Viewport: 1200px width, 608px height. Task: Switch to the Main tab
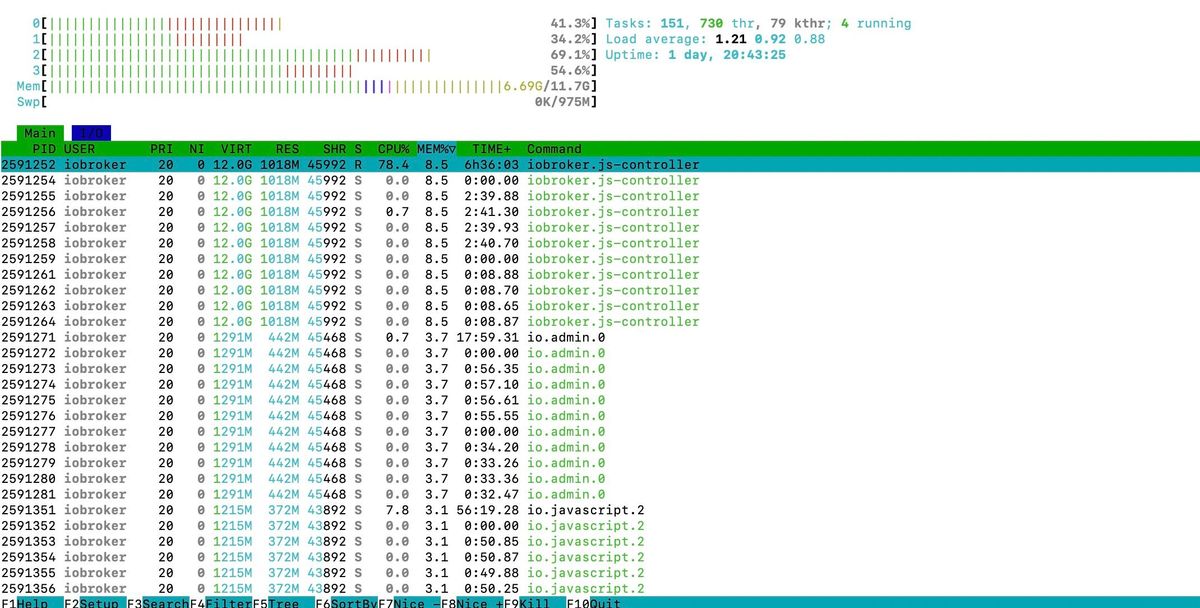point(41,133)
